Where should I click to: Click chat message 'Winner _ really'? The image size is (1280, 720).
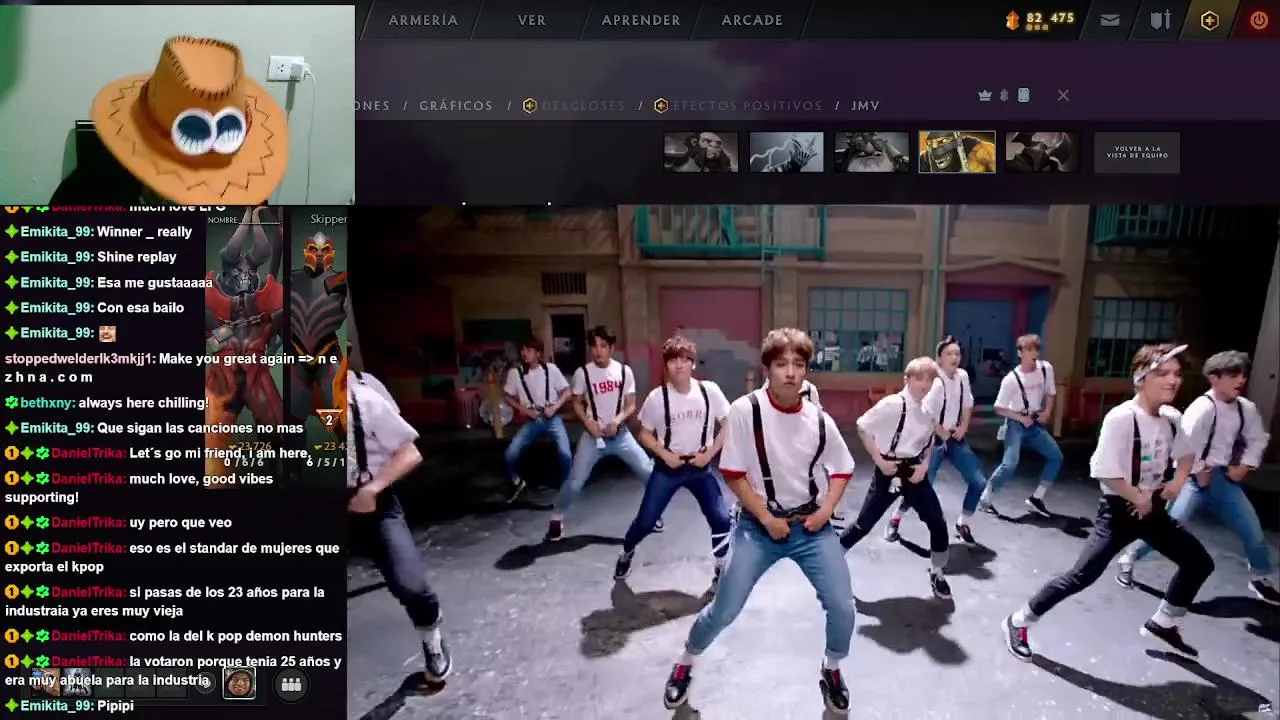click(144, 232)
